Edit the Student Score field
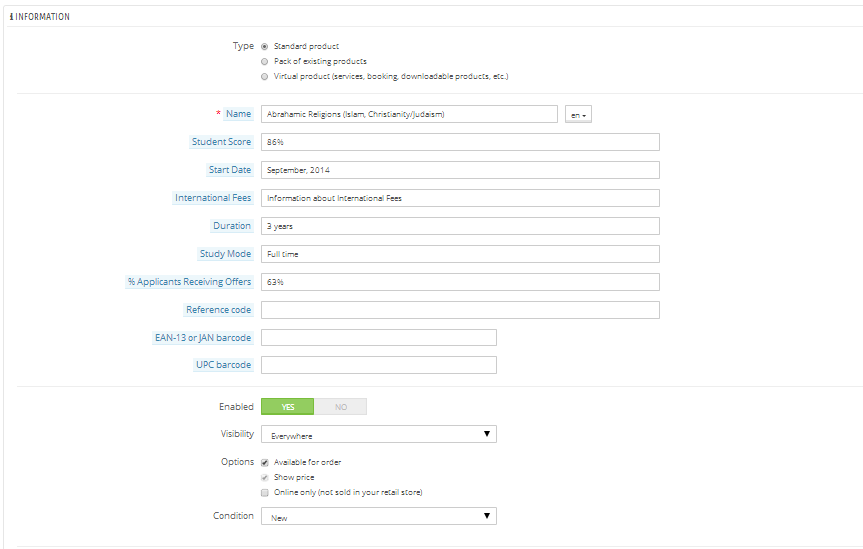863x549 pixels. pyautogui.click(x=460, y=142)
